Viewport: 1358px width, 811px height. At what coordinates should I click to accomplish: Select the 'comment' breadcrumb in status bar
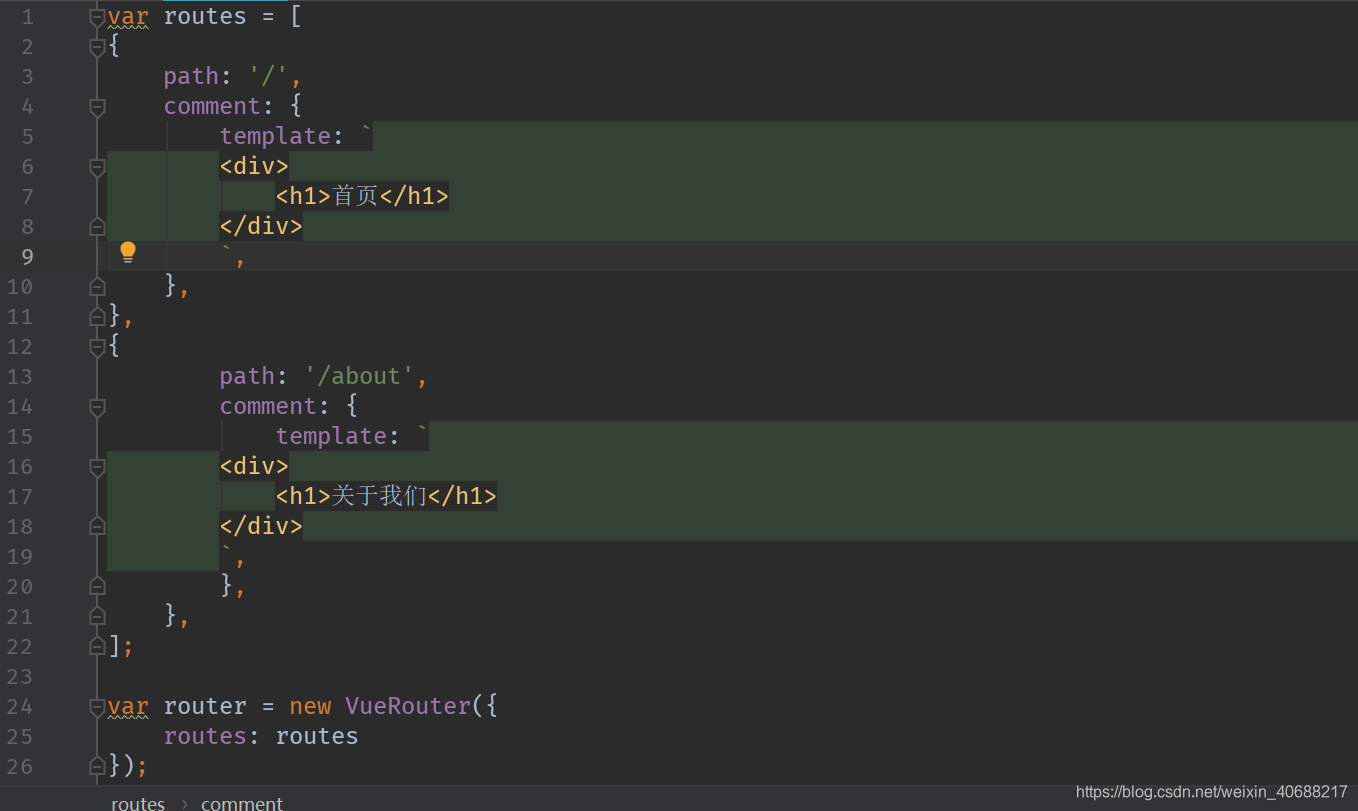(x=242, y=803)
